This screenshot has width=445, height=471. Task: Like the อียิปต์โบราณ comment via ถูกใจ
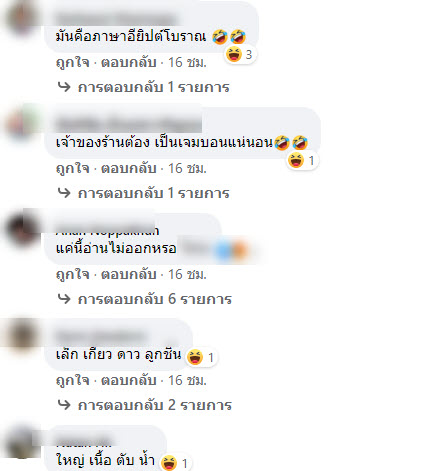73,63
